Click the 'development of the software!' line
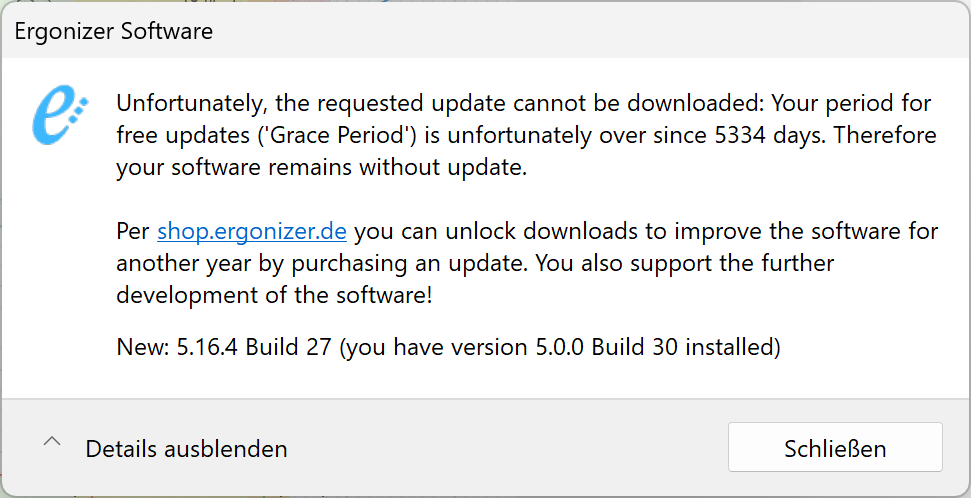The image size is (971, 498). tap(274, 295)
